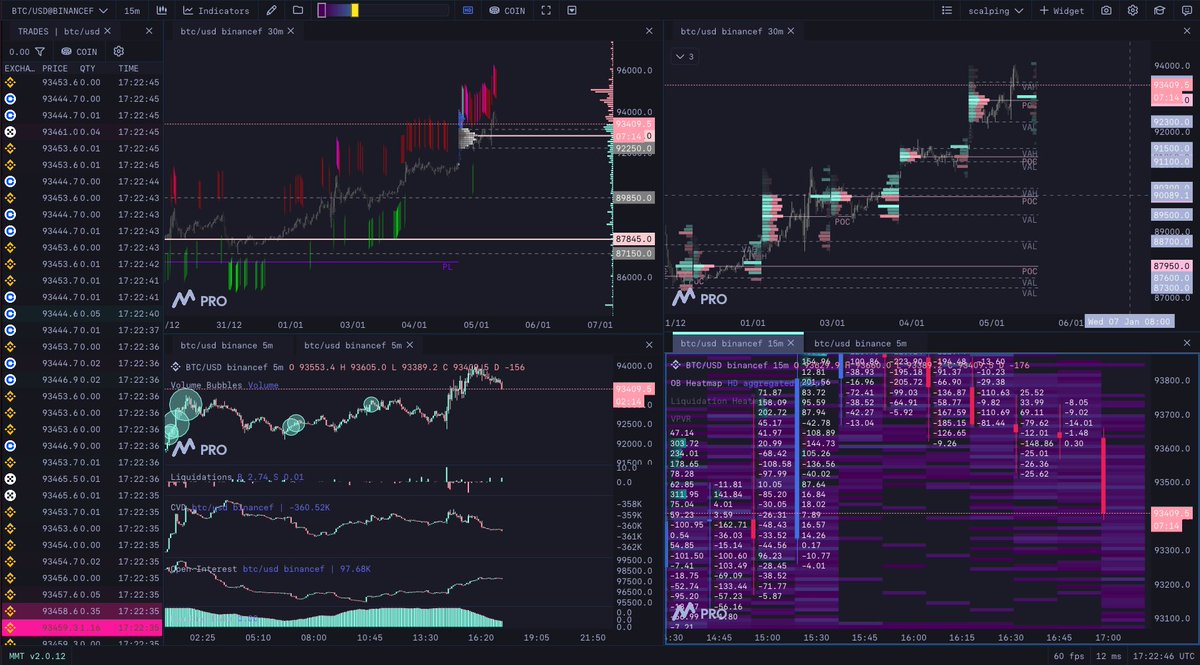Adjust the yellow heatmap slider handle
Screen dimensions: 1200x665
click(x=355, y=10)
